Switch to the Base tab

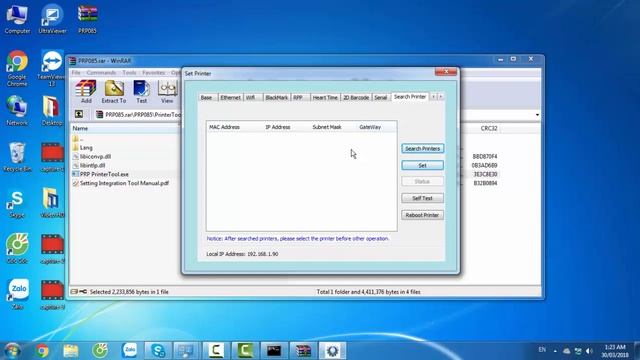tap(207, 98)
